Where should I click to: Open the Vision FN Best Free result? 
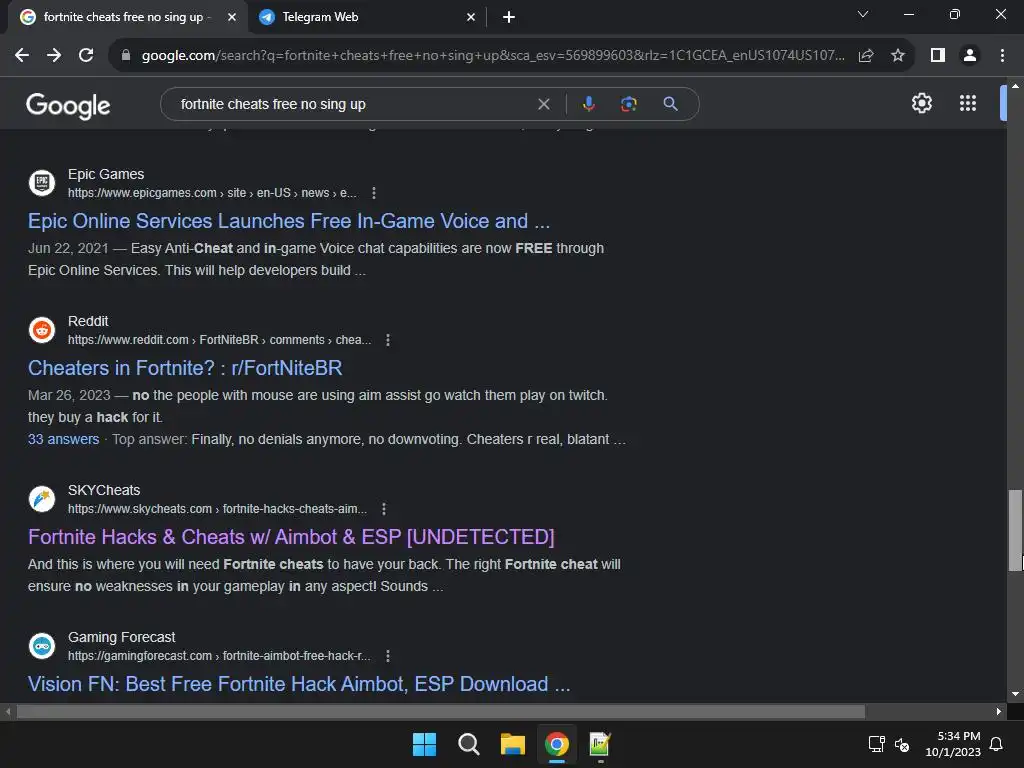click(x=299, y=684)
